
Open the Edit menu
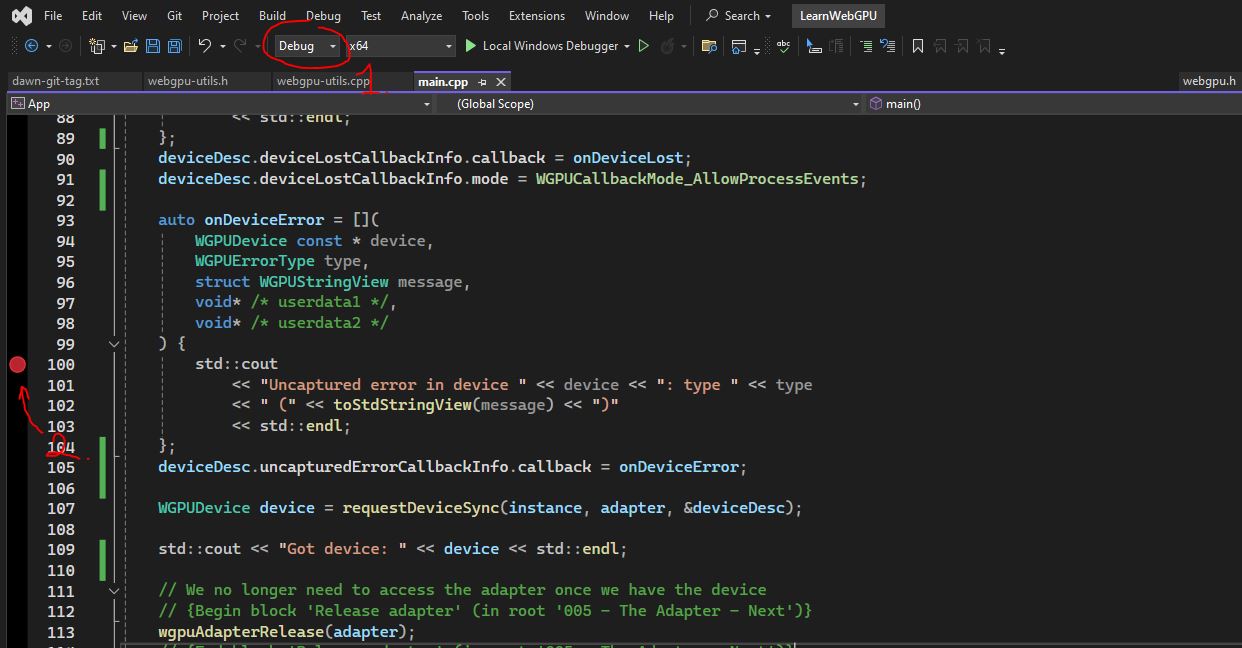[92, 16]
